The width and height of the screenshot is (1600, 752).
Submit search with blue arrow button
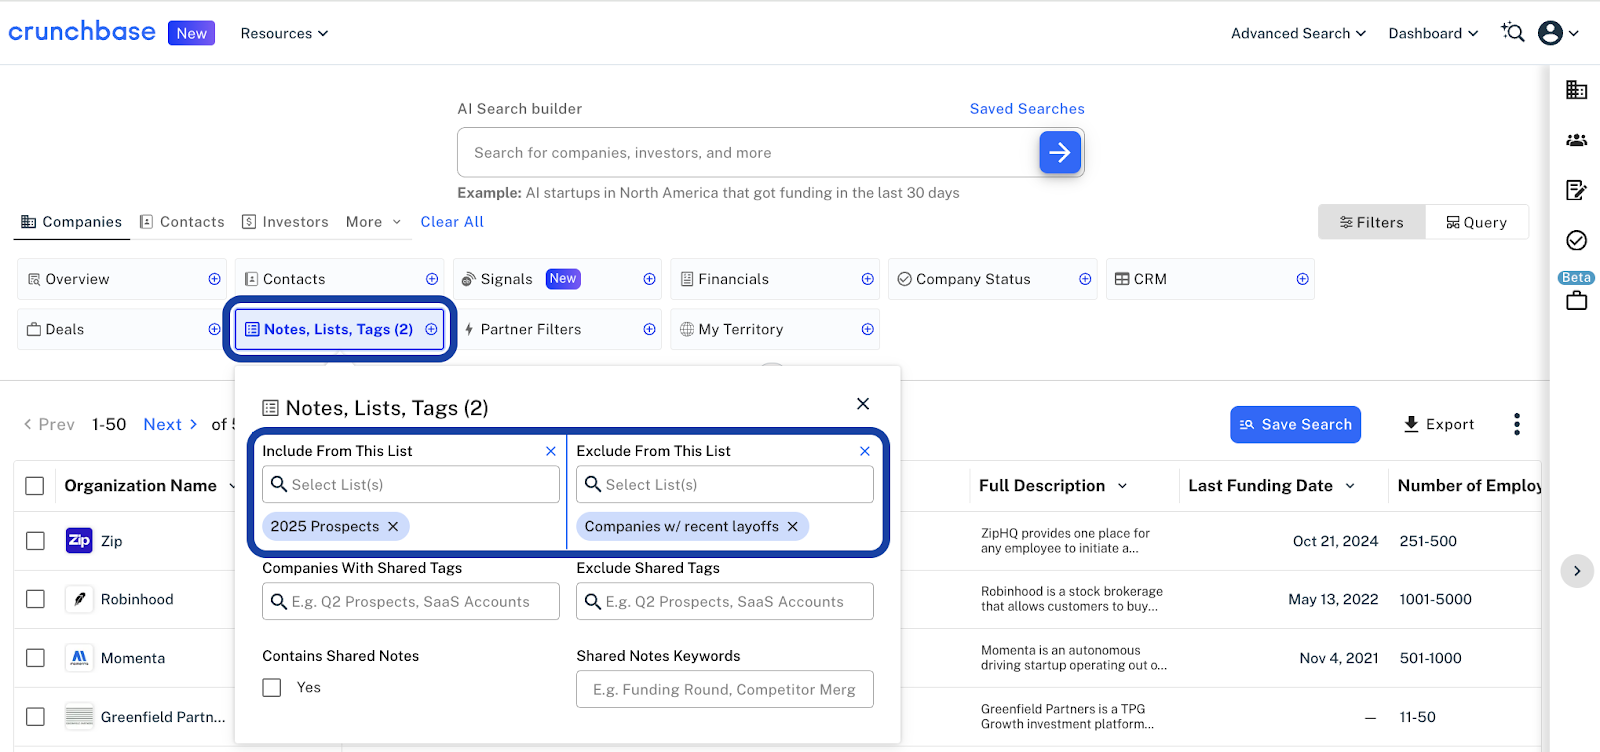click(x=1060, y=152)
